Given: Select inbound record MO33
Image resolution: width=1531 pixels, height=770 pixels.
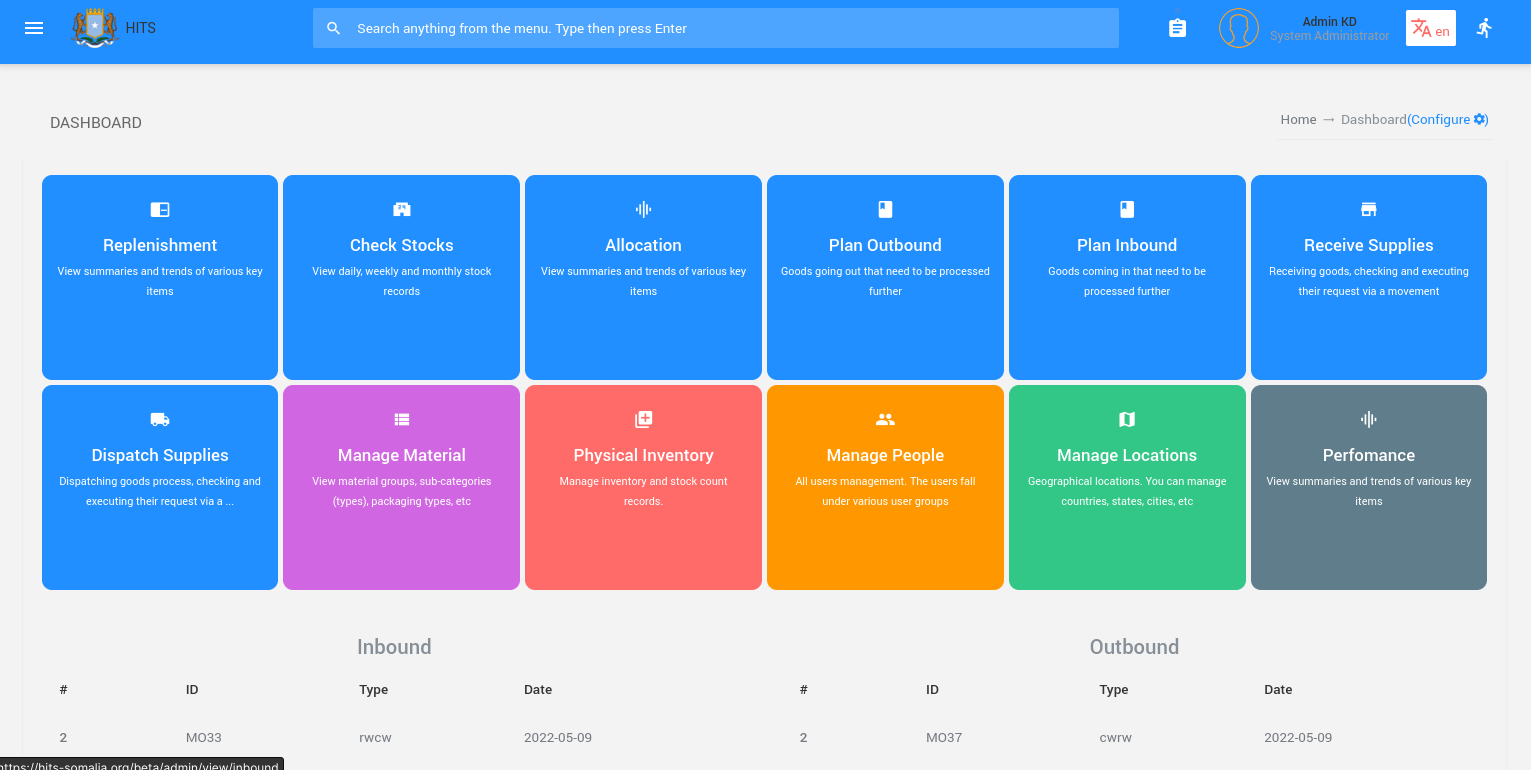Looking at the screenshot, I should tap(204, 738).
